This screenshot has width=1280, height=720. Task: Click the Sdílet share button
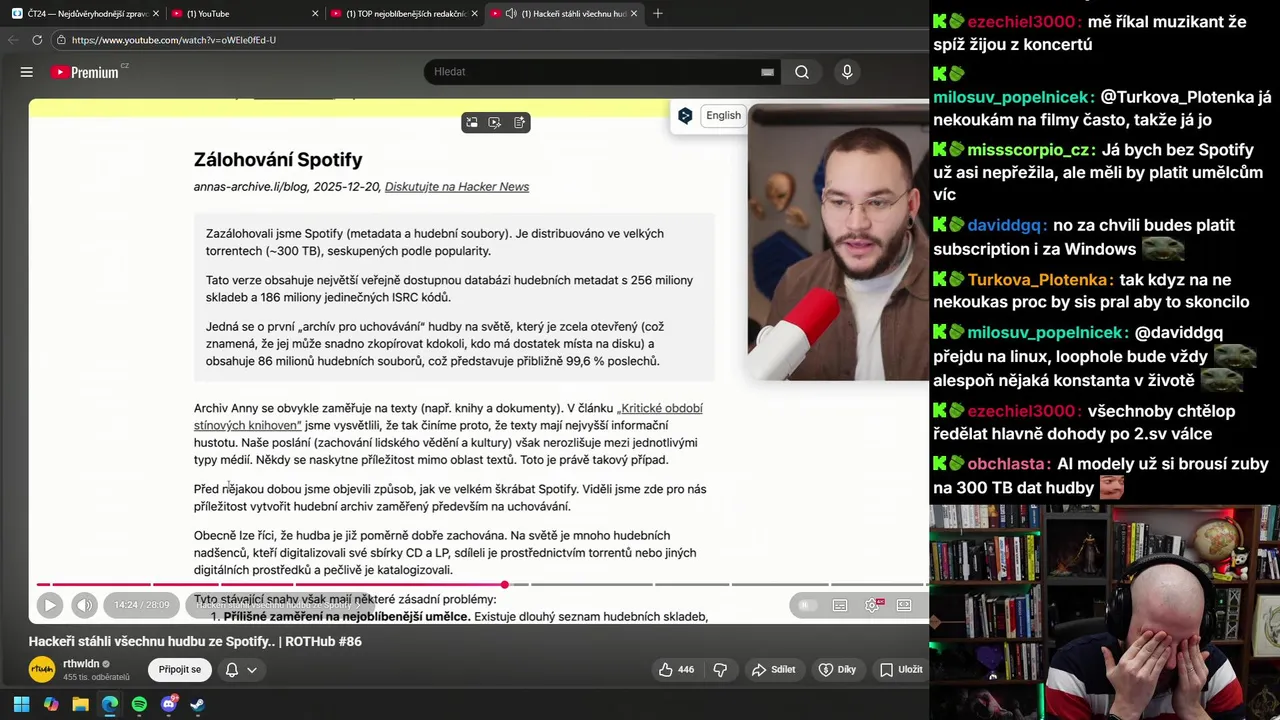(x=774, y=670)
